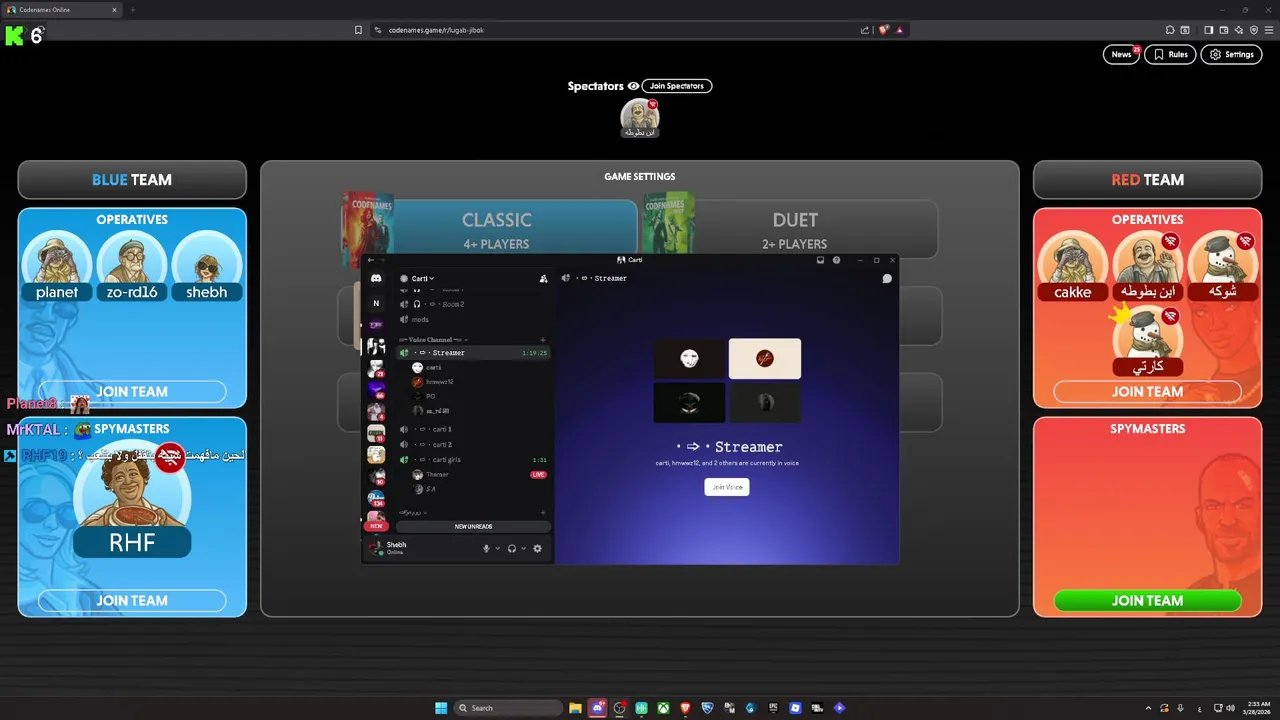Open Discord help question-mark icon
The width and height of the screenshot is (1280, 720).
pyautogui.click(x=837, y=260)
